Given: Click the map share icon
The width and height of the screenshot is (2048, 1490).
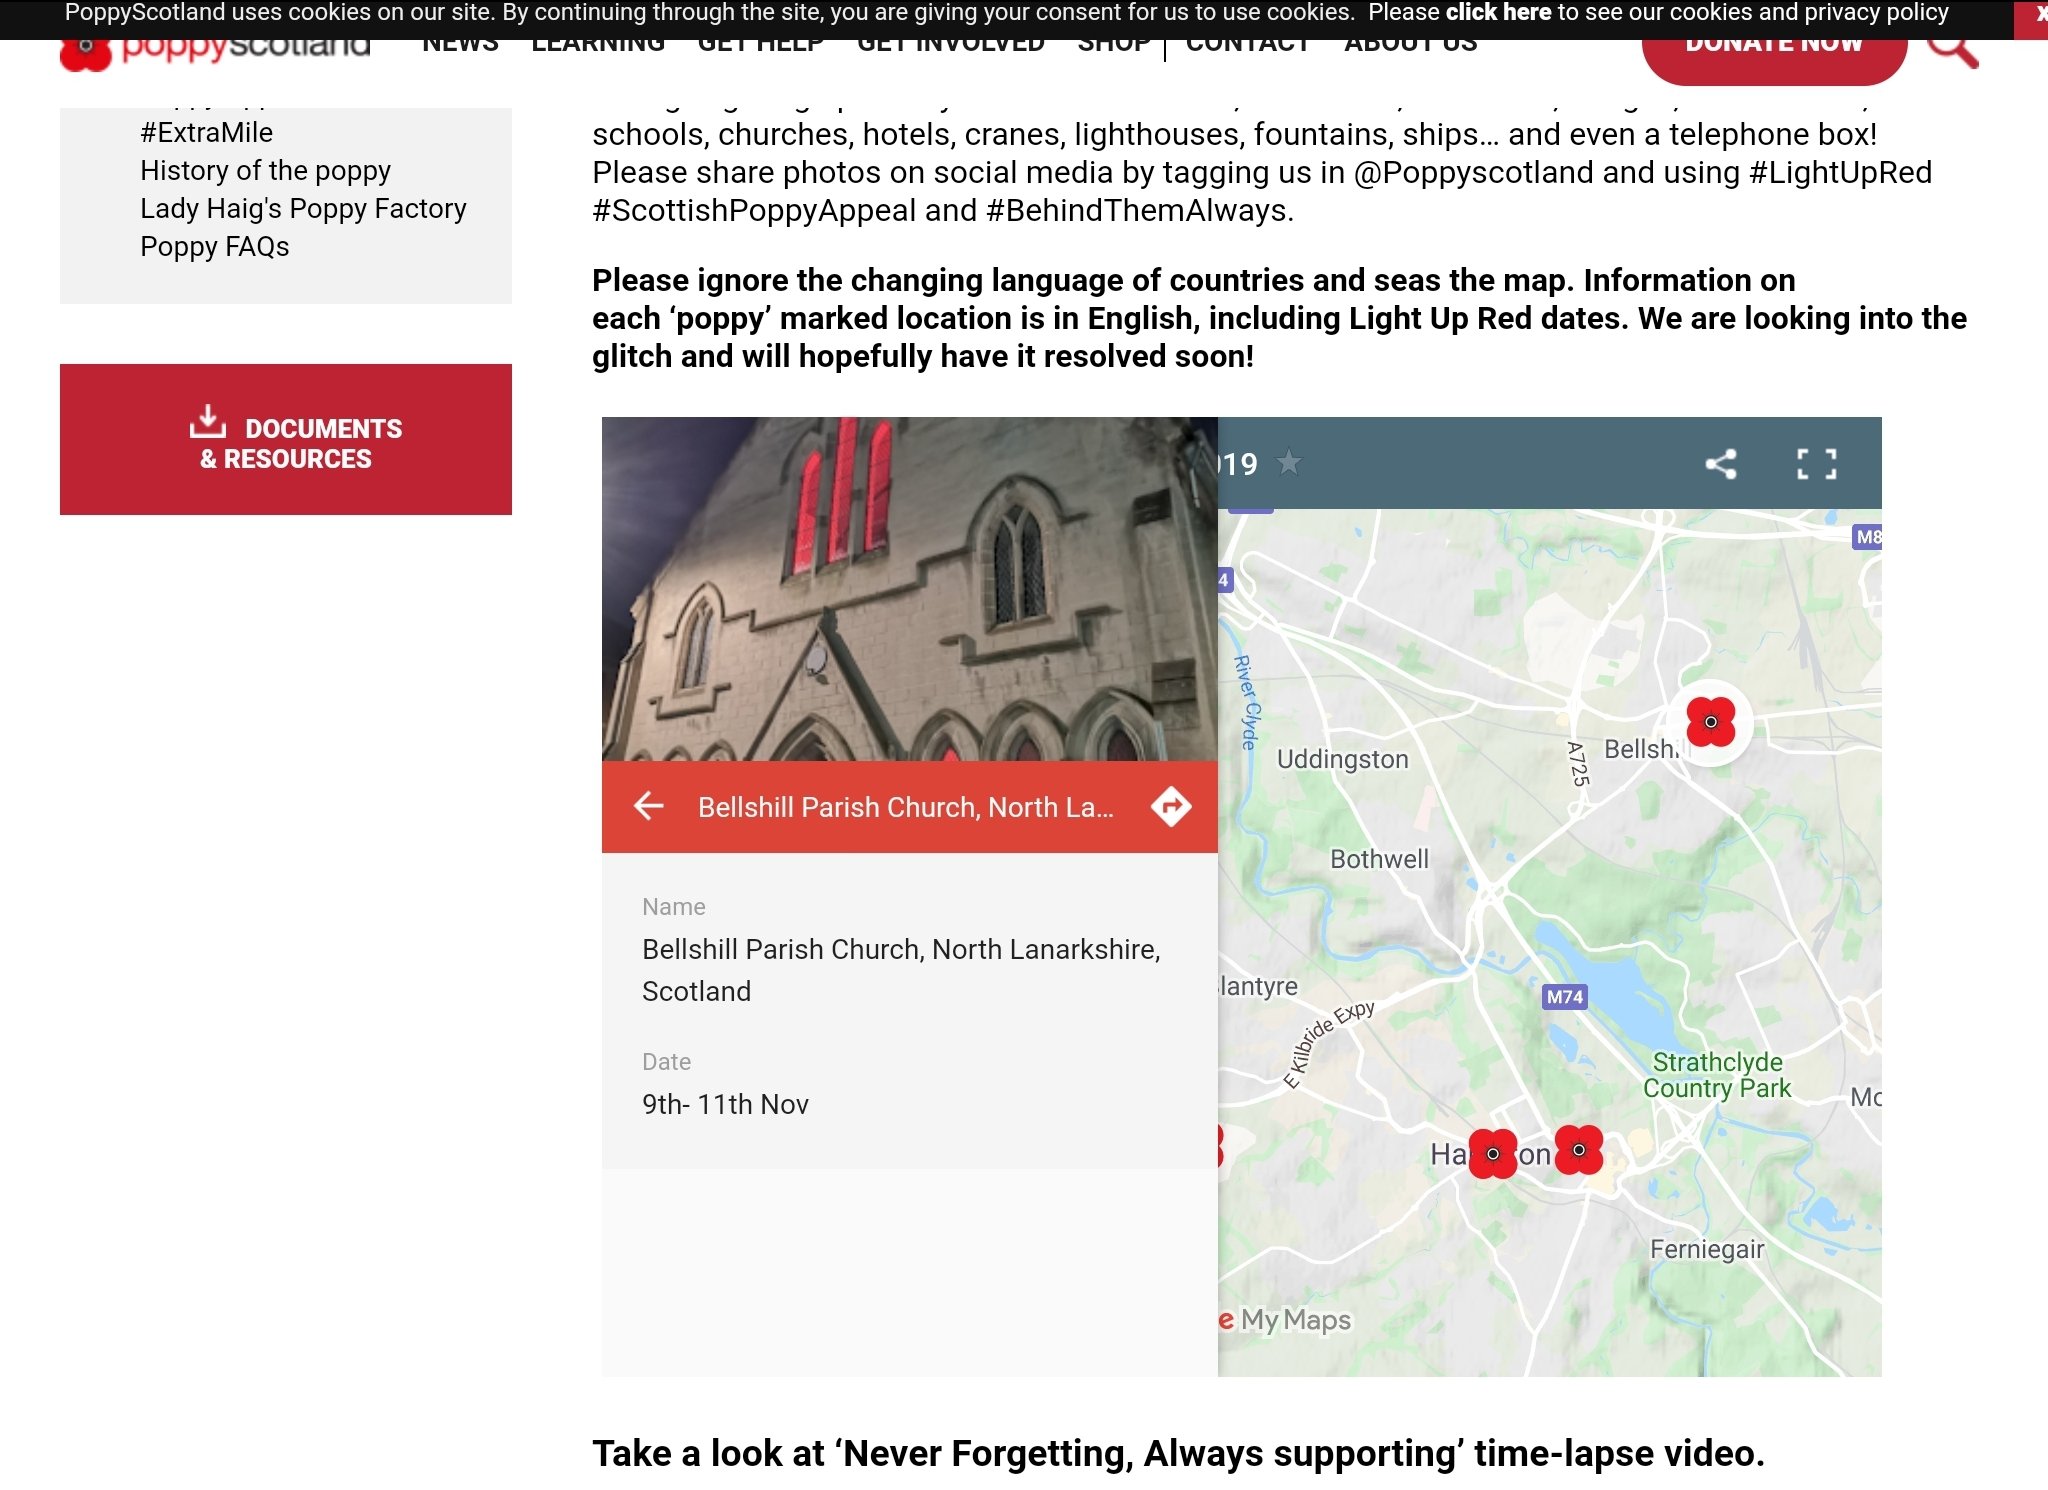Looking at the screenshot, I should coord(1721,464).
